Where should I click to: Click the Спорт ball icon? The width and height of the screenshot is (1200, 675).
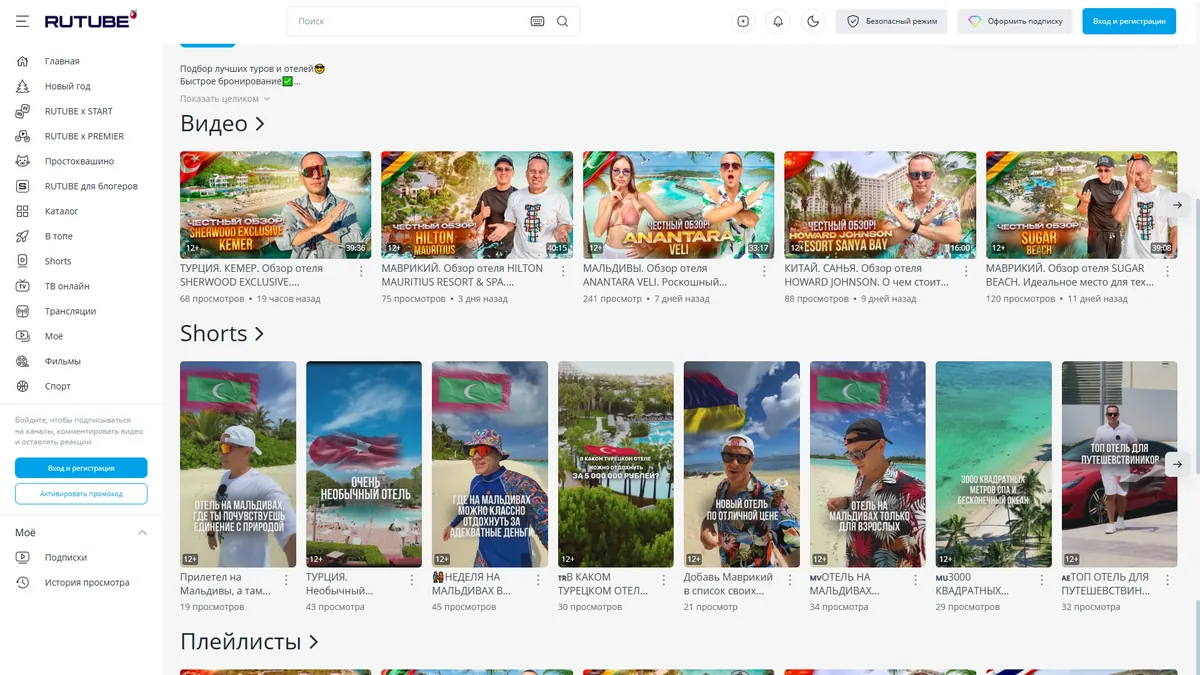tap(22, 386)
